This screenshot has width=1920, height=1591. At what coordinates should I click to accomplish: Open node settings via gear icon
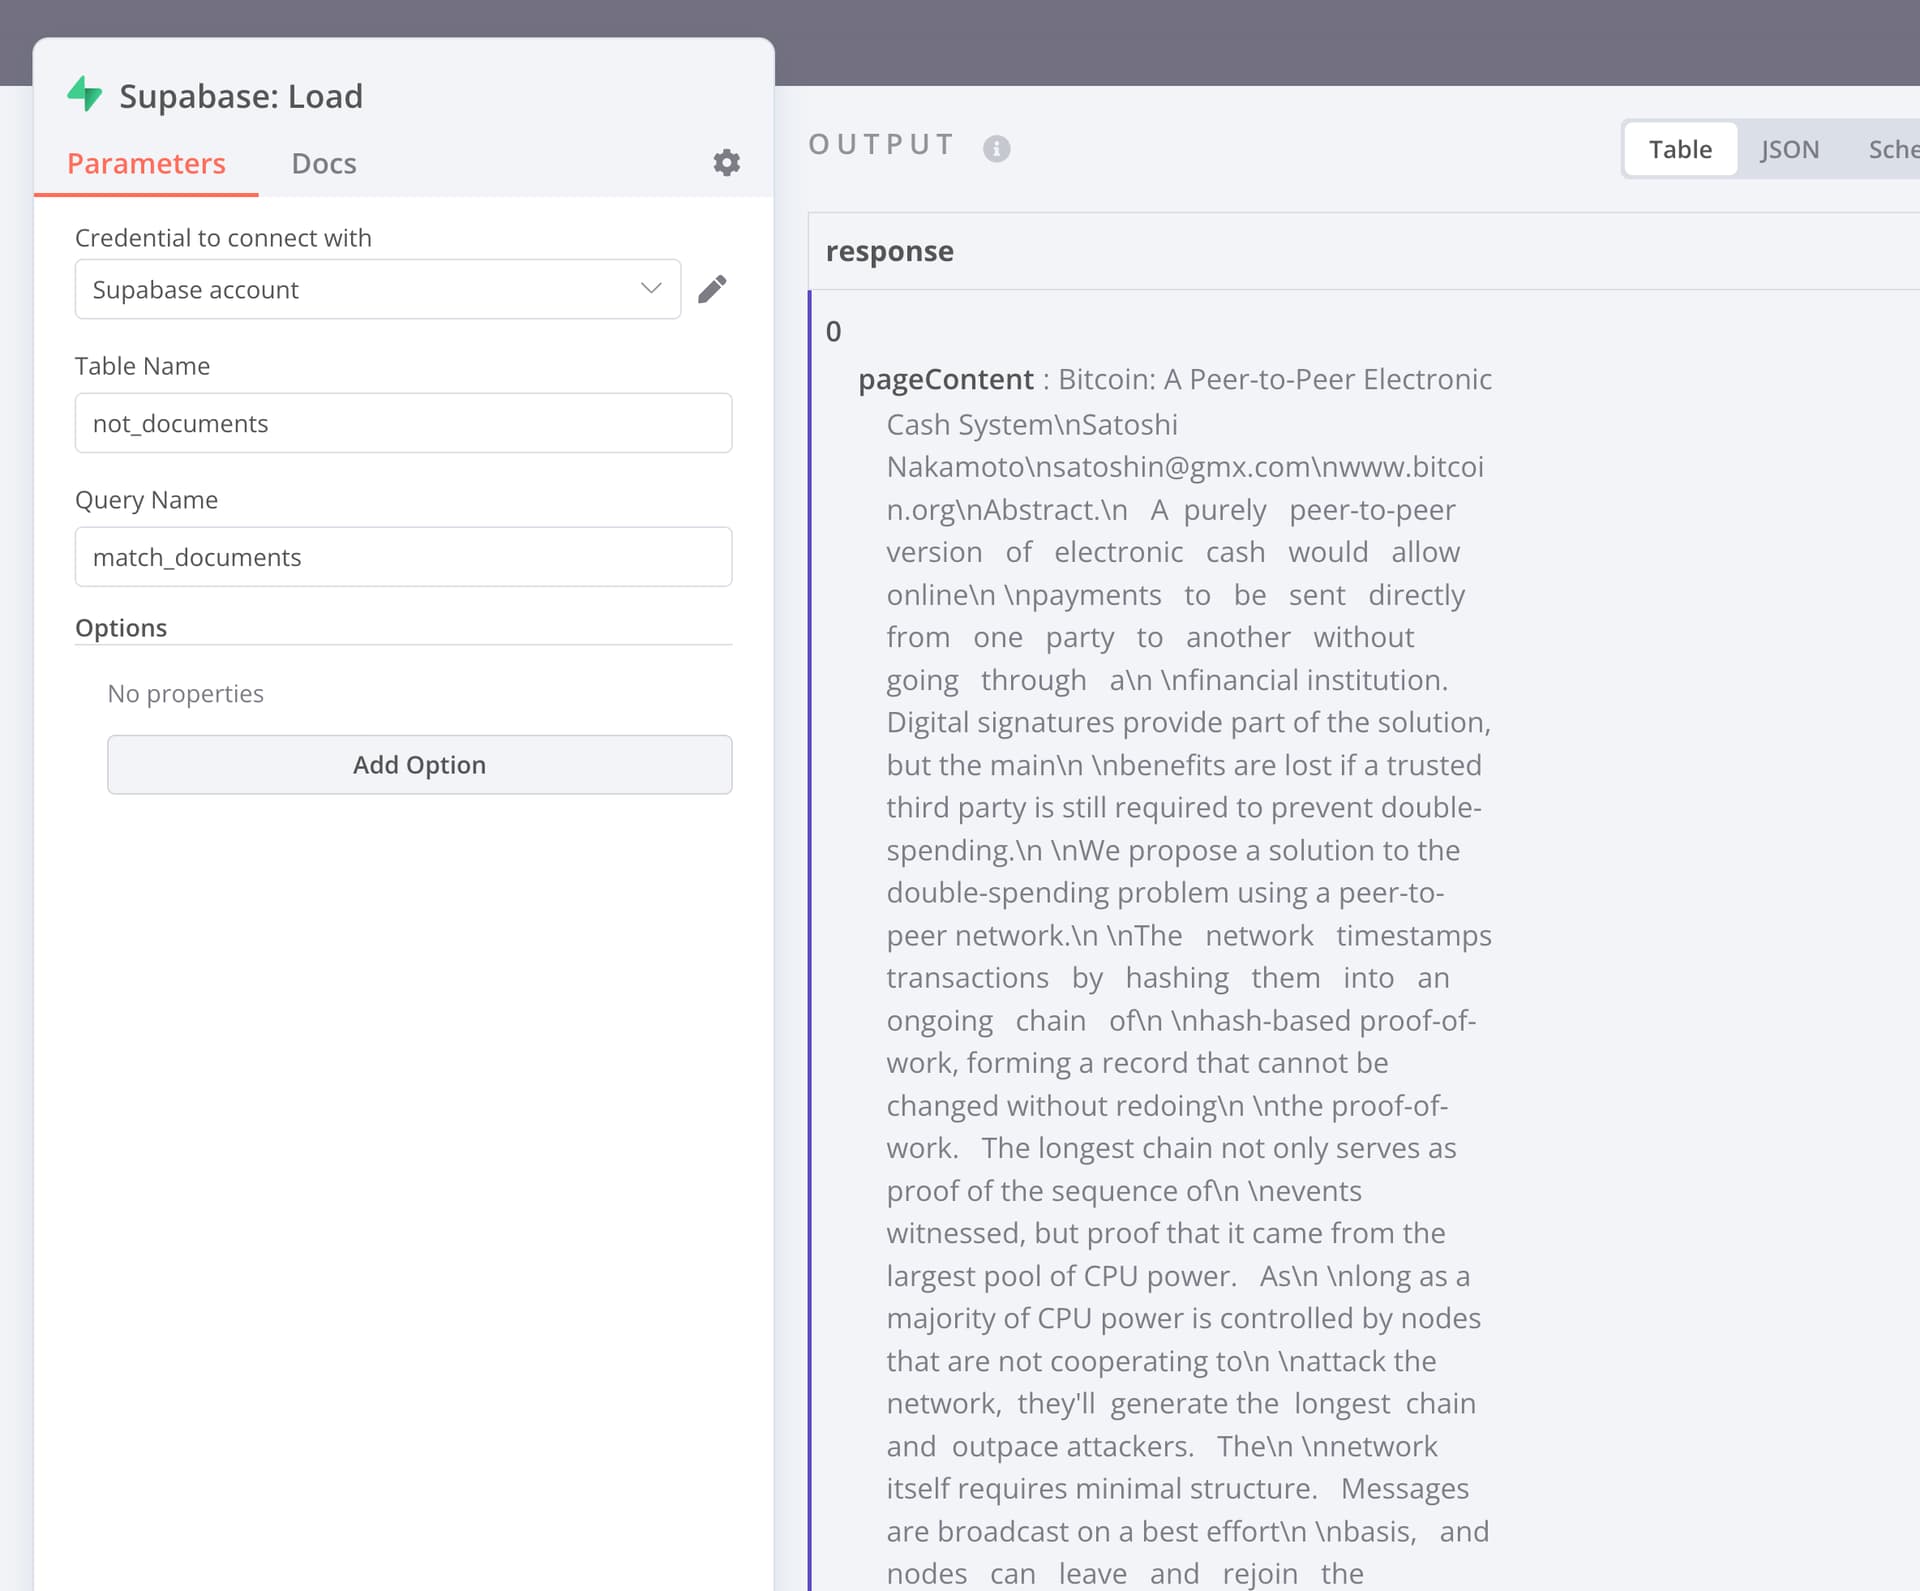click(x=726, y=162)
